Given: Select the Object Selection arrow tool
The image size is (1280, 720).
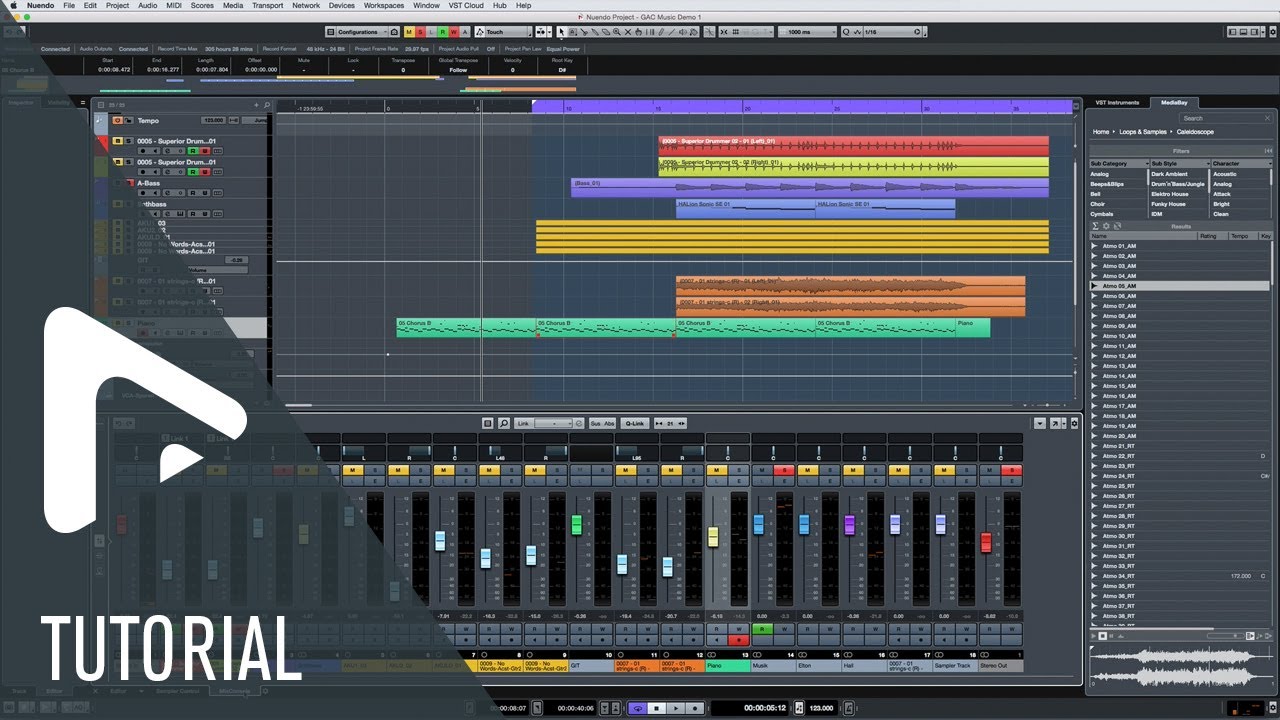Looking at the screenshot, I should [561, 32].
